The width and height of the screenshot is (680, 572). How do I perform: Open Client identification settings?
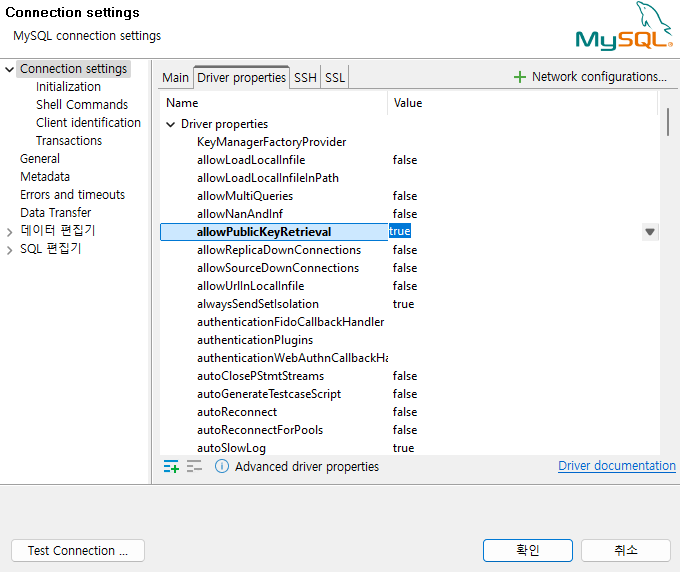[x=88, y=123]
